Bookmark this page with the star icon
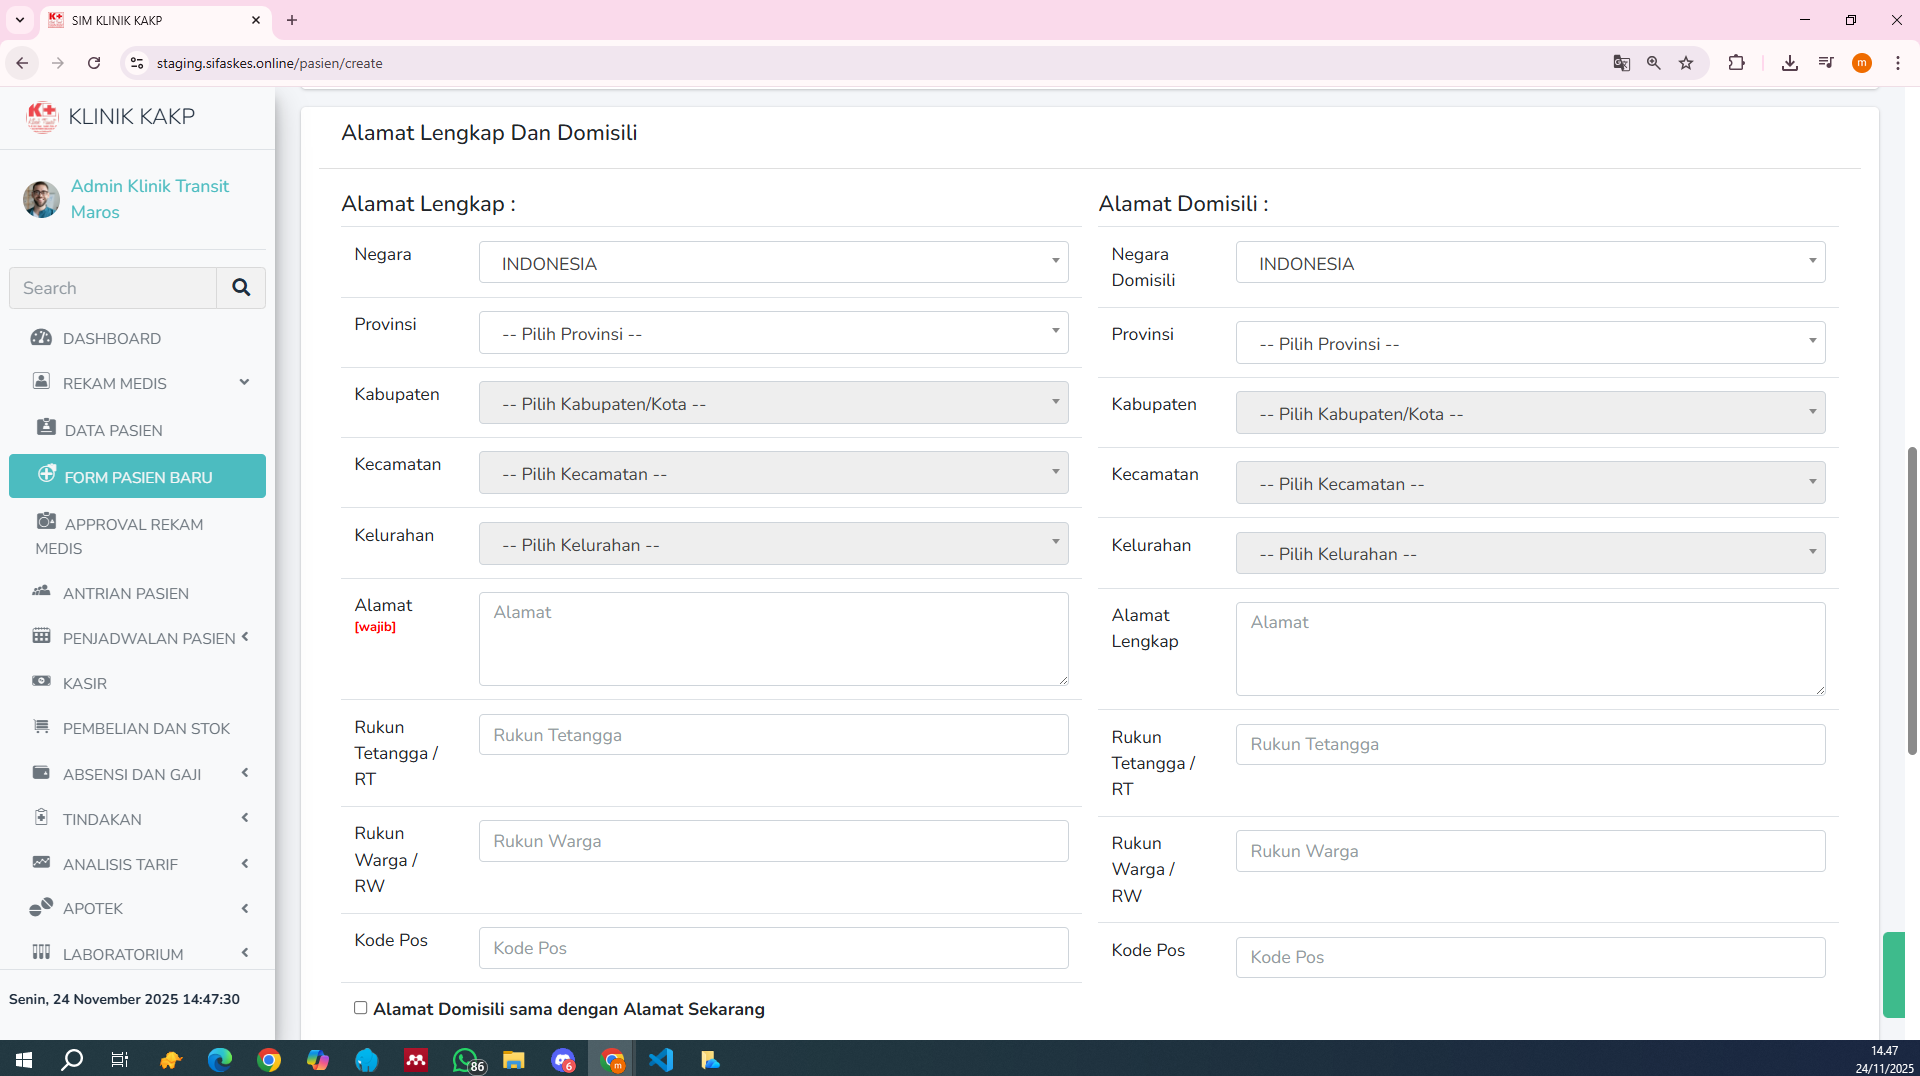The image size is (1920, 1076). coord(1686,63)
